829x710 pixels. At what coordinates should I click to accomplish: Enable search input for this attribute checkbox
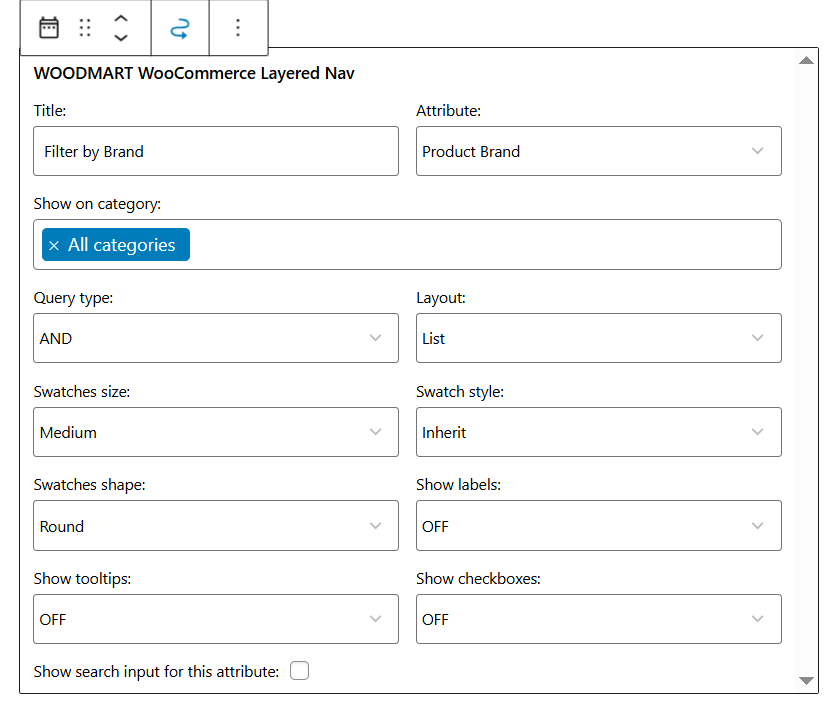click(x=299, y=671)
